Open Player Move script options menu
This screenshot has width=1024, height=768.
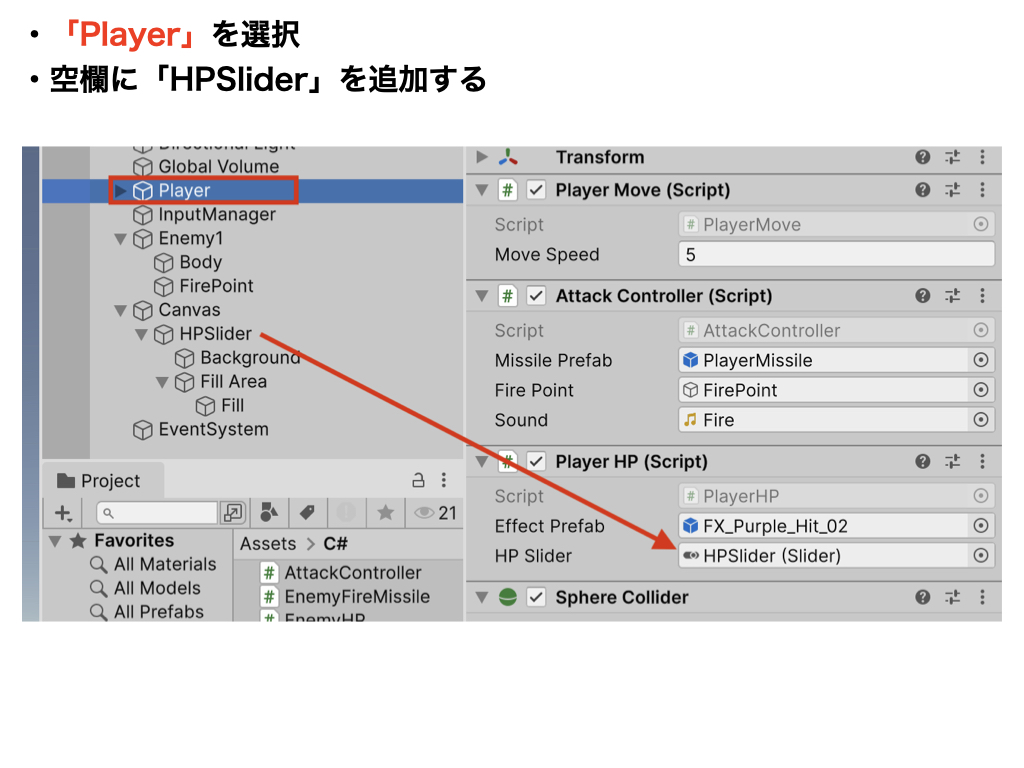tap(982, 189)
